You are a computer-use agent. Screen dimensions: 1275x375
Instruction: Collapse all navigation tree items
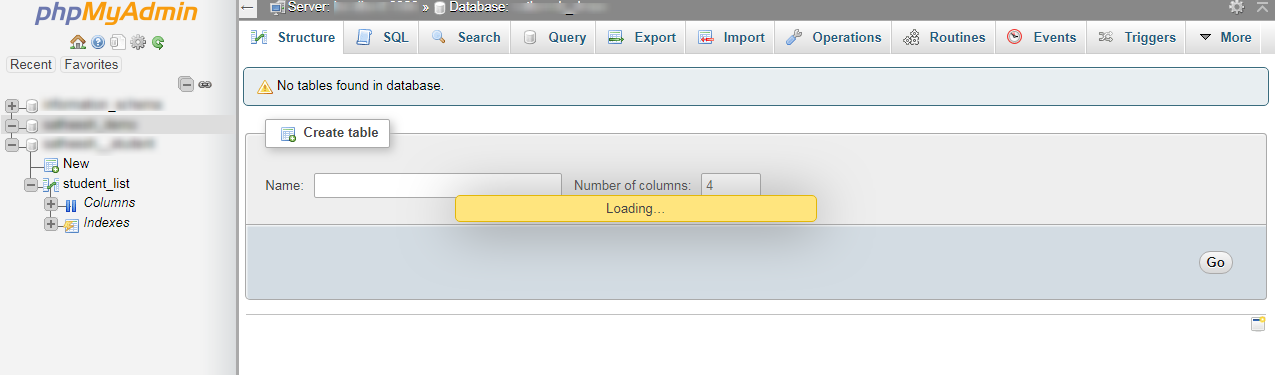click(186, 84)
